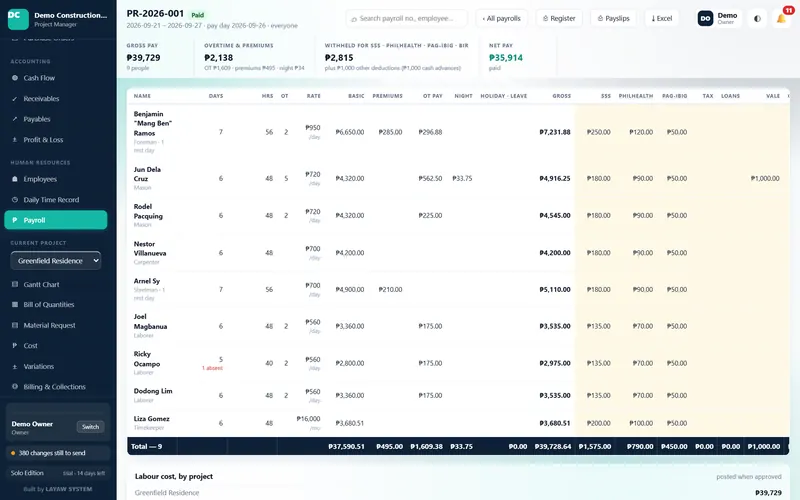Open the Demo Owner profile menu
Viewport: 800px width, 500px height.
pyautogui.click(x=719, y=18)
